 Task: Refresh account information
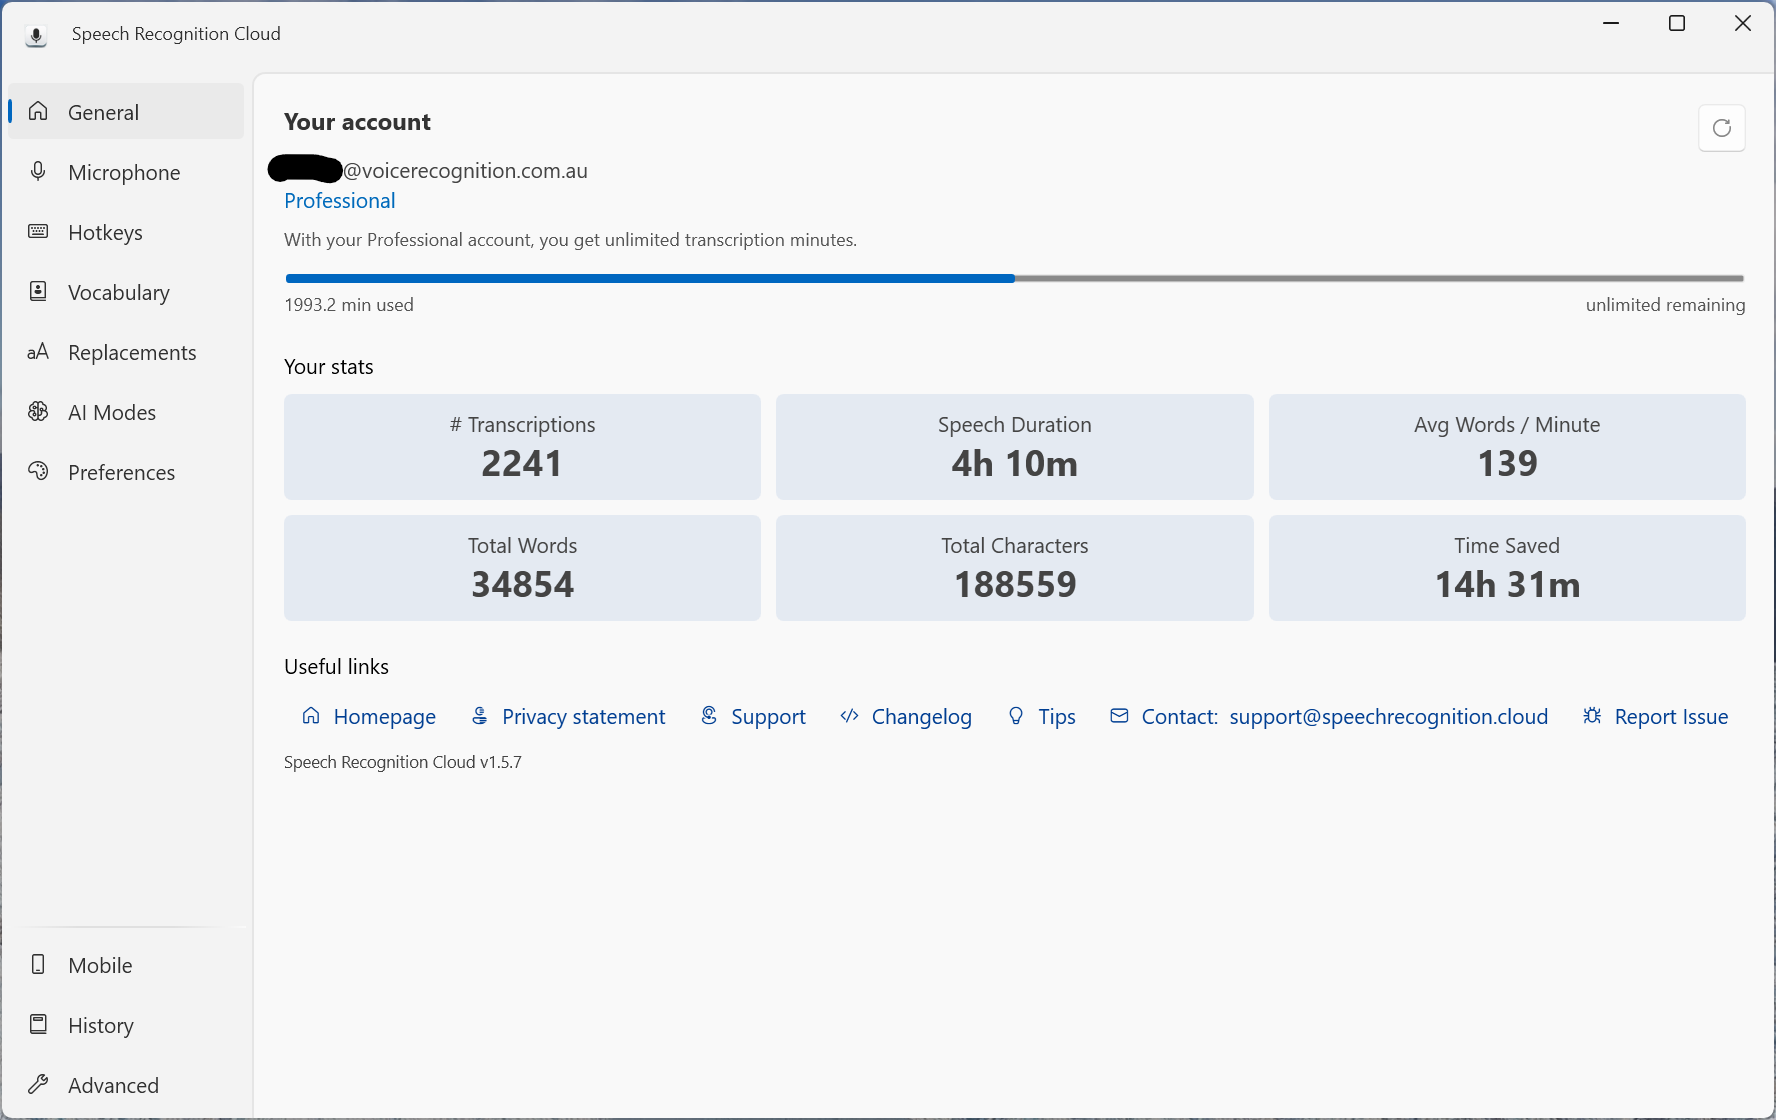[x=1722, y=128]
